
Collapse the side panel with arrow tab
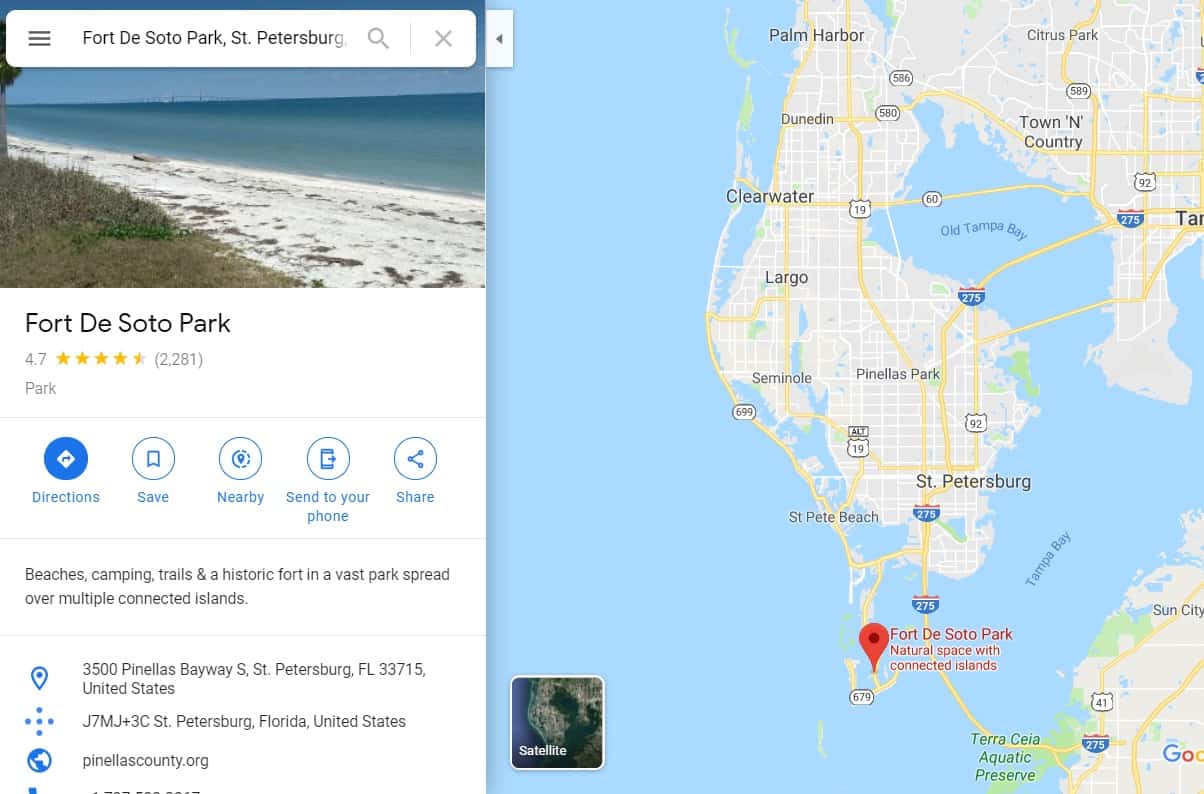[499, 39]
